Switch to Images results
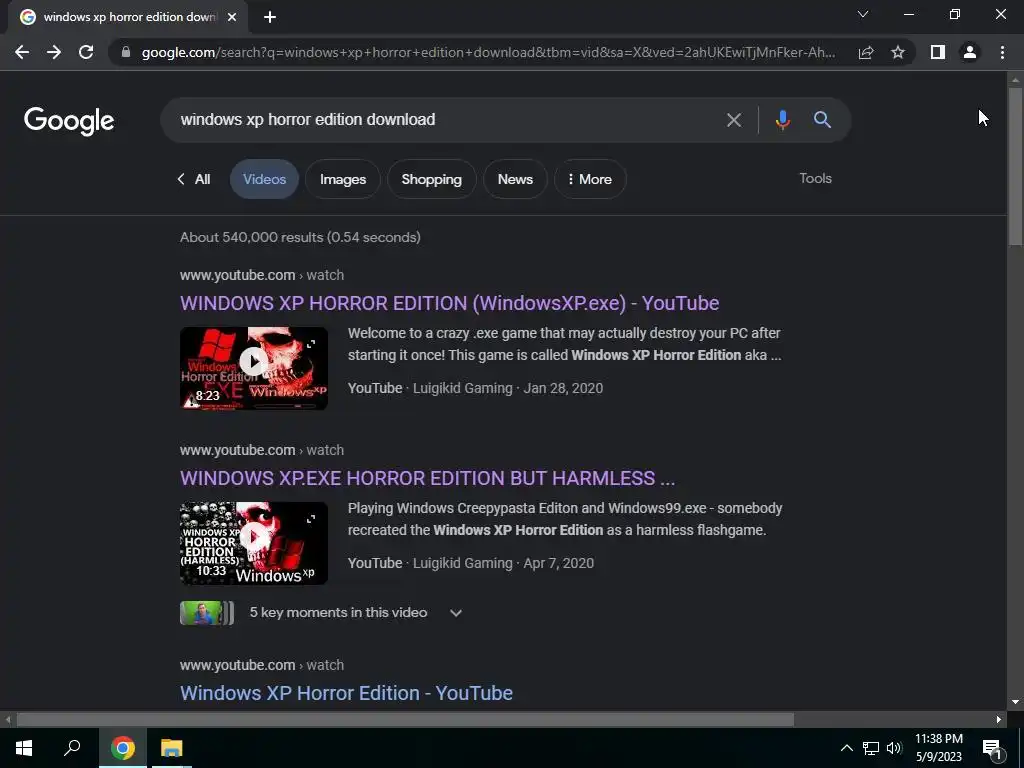This screenshot has height=768, width=1024. (343, 179)
